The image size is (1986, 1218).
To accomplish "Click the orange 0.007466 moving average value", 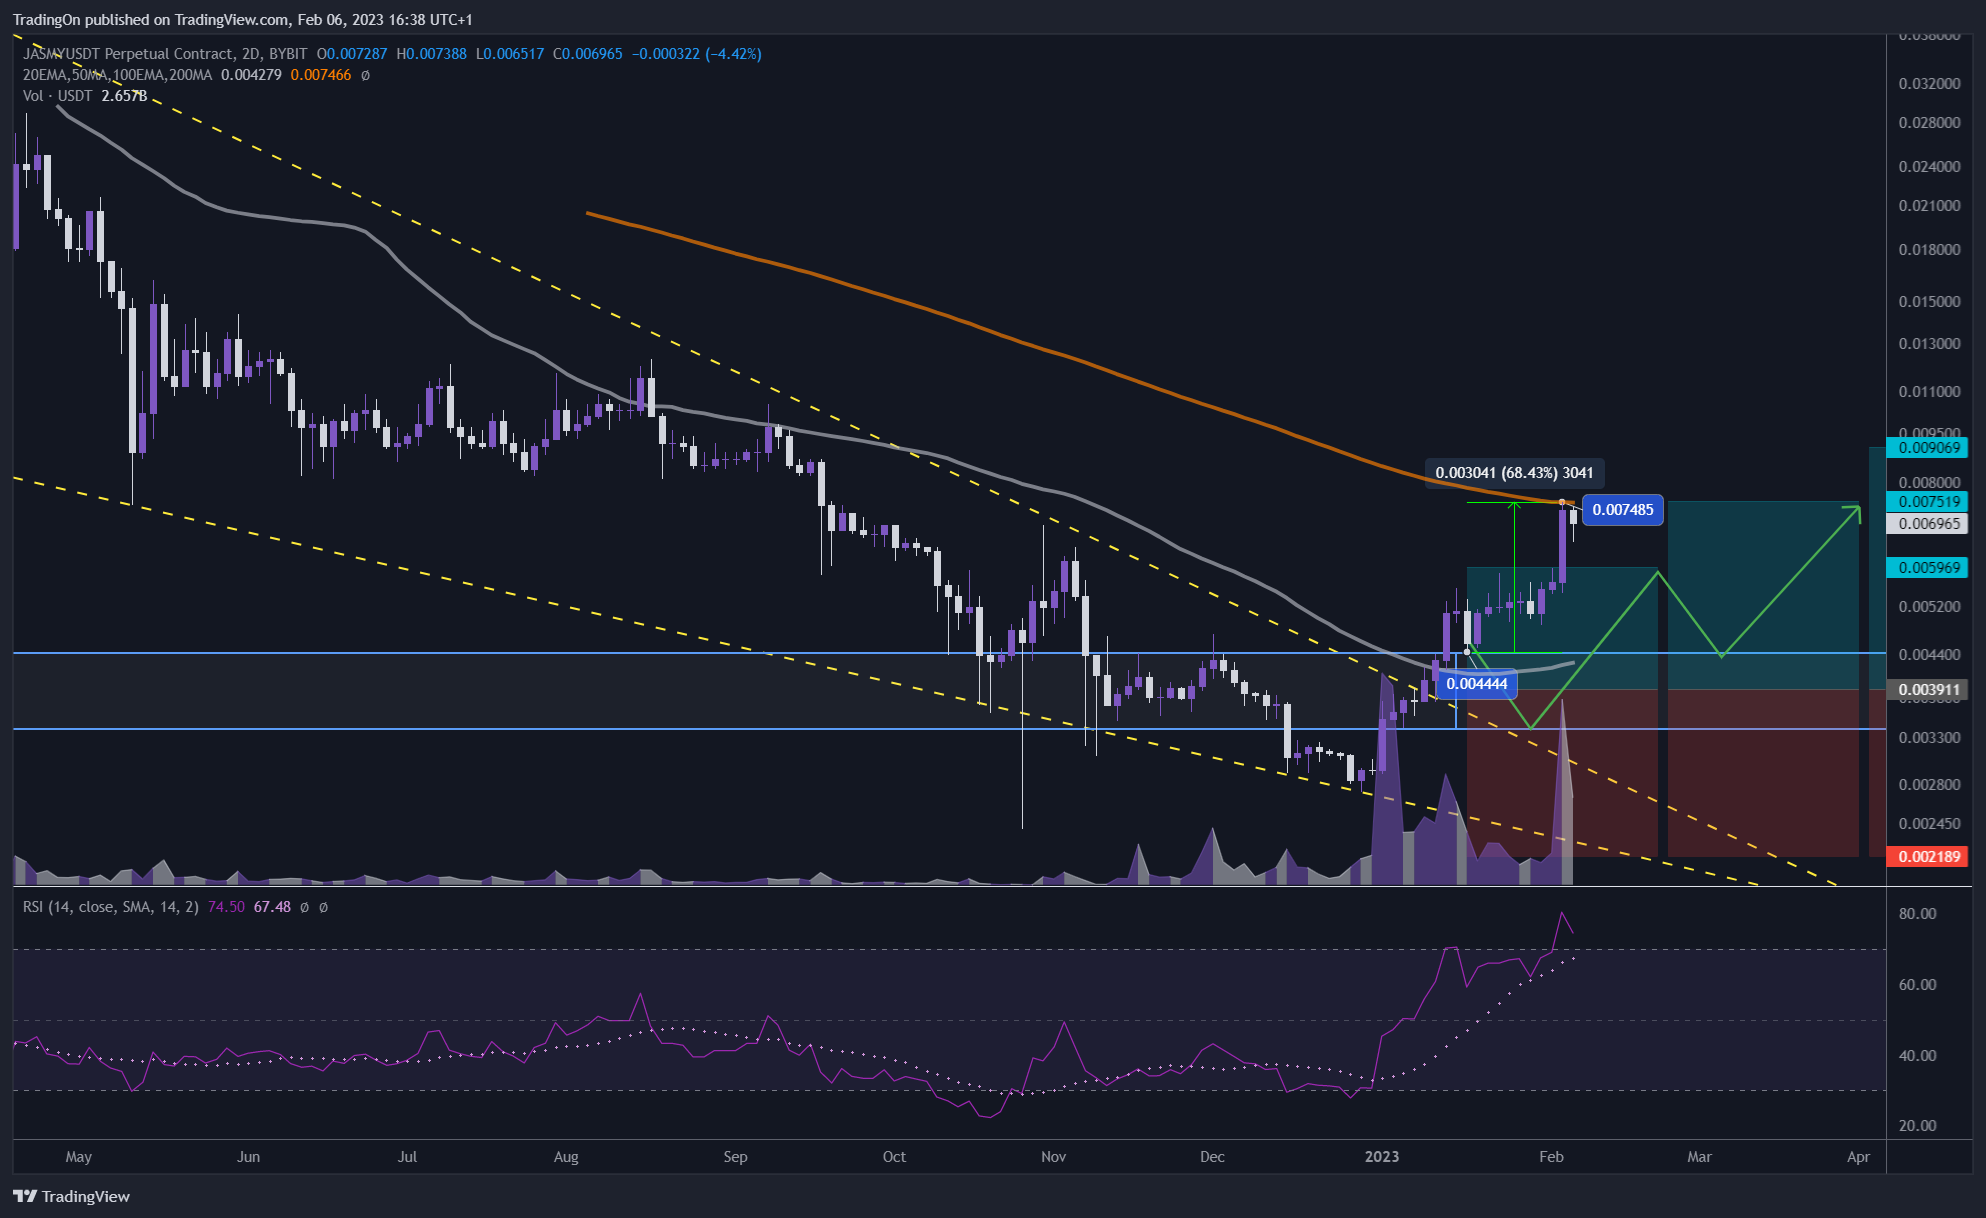I will [x=321, y=75].
